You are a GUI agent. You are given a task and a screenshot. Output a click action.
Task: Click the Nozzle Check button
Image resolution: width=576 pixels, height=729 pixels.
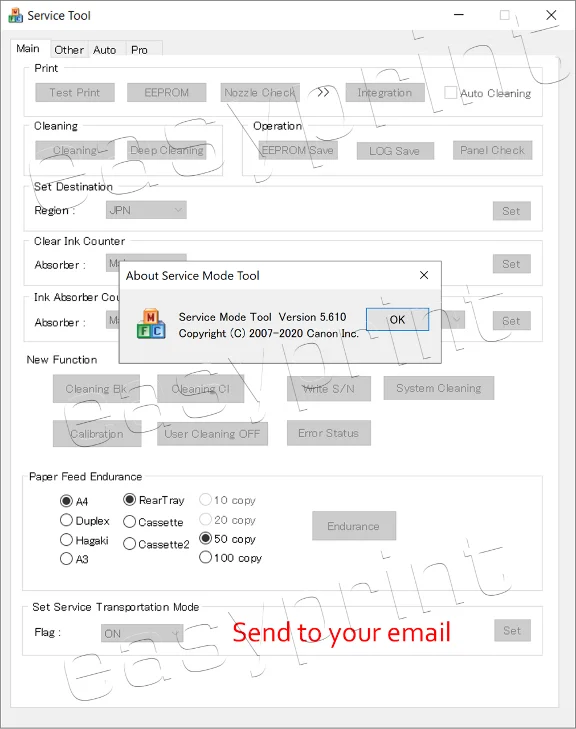[x=260, y=93]
